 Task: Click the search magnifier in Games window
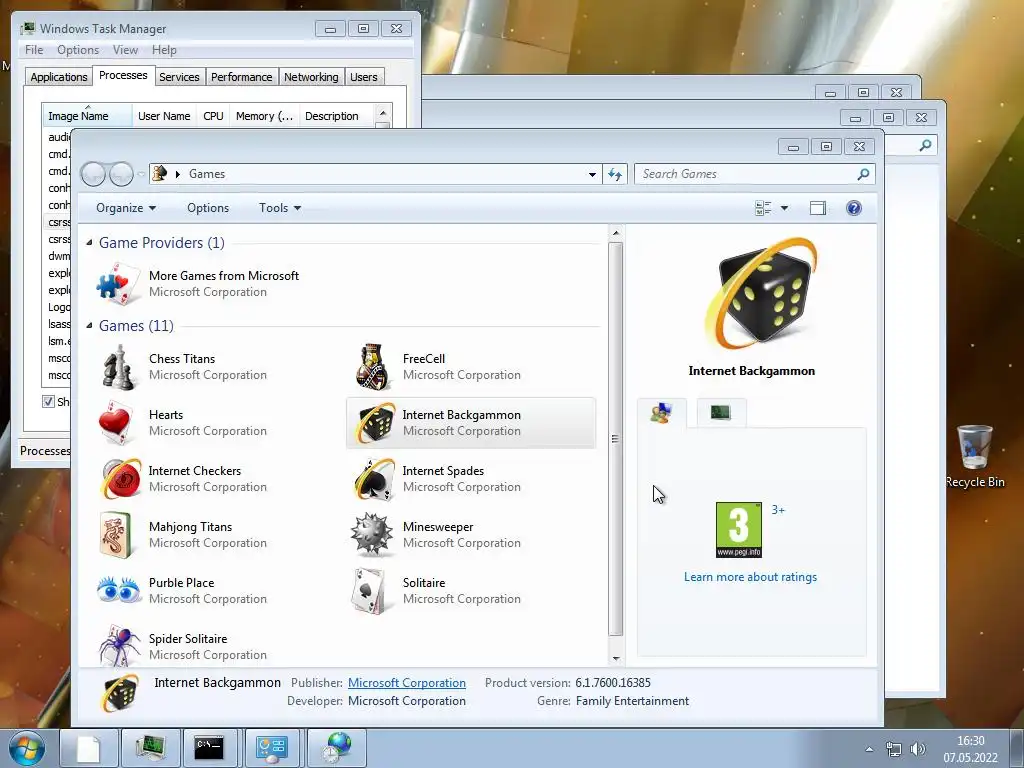(x=863, y=174)
